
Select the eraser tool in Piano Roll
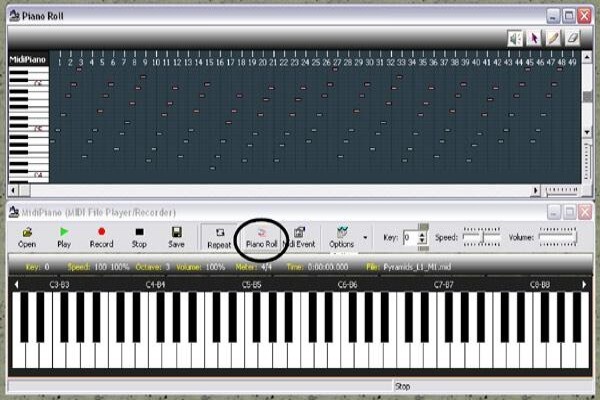pos(572,38)
